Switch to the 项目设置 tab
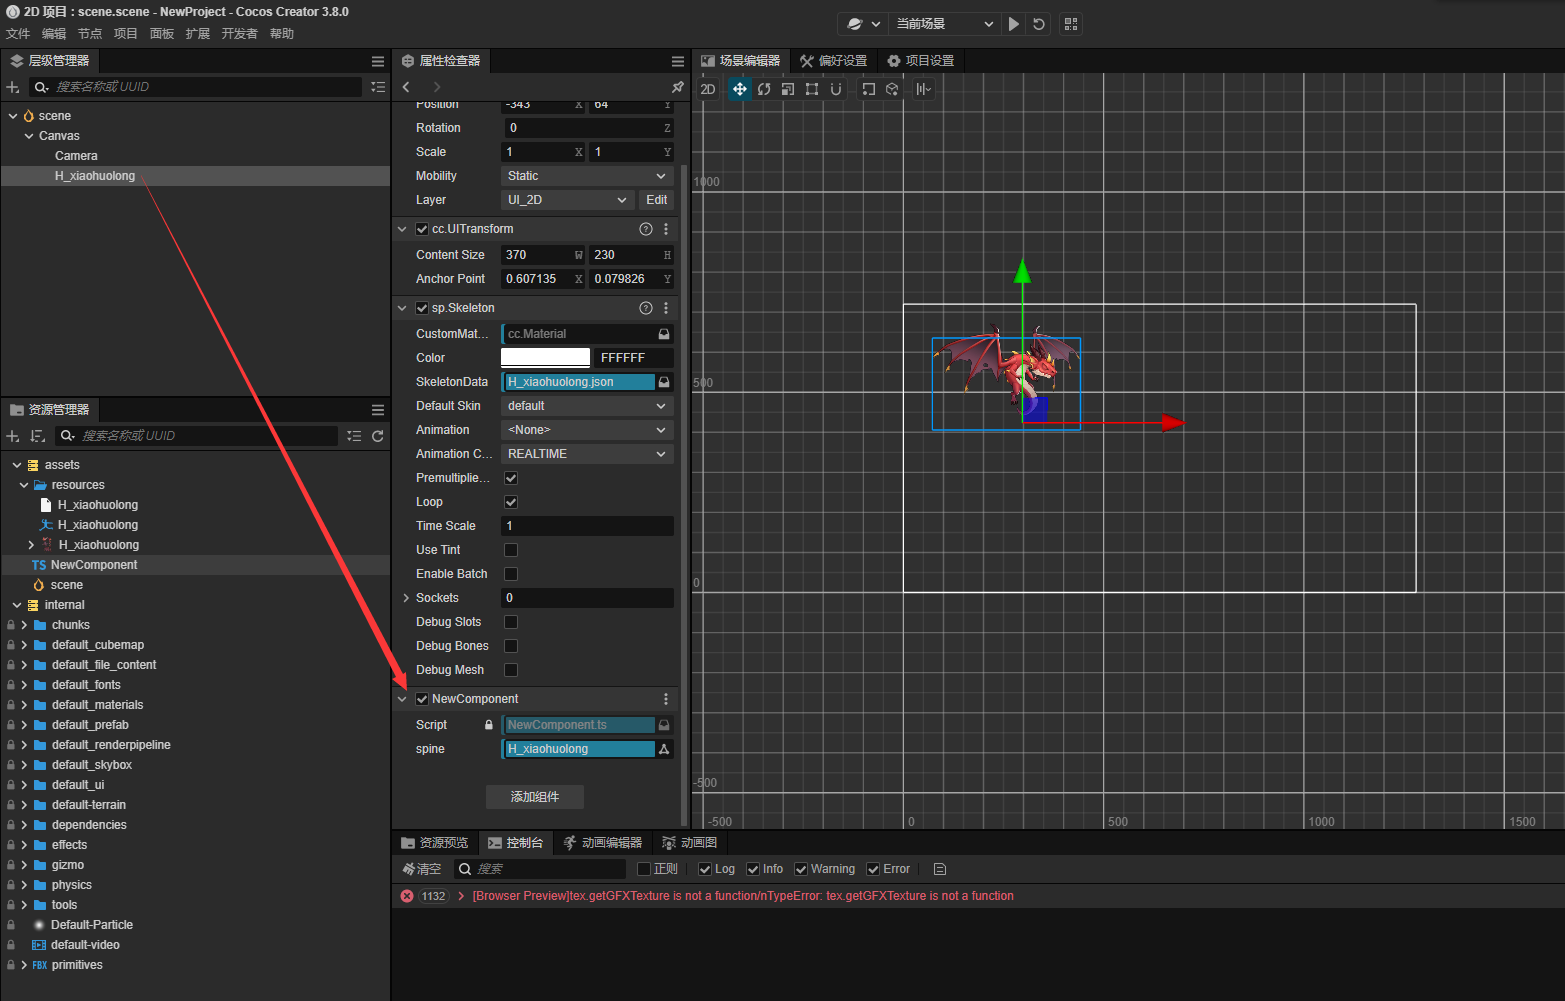The width and height of the screenshot is (1565, 1001). pyautogui.click(x=921, y=61)
